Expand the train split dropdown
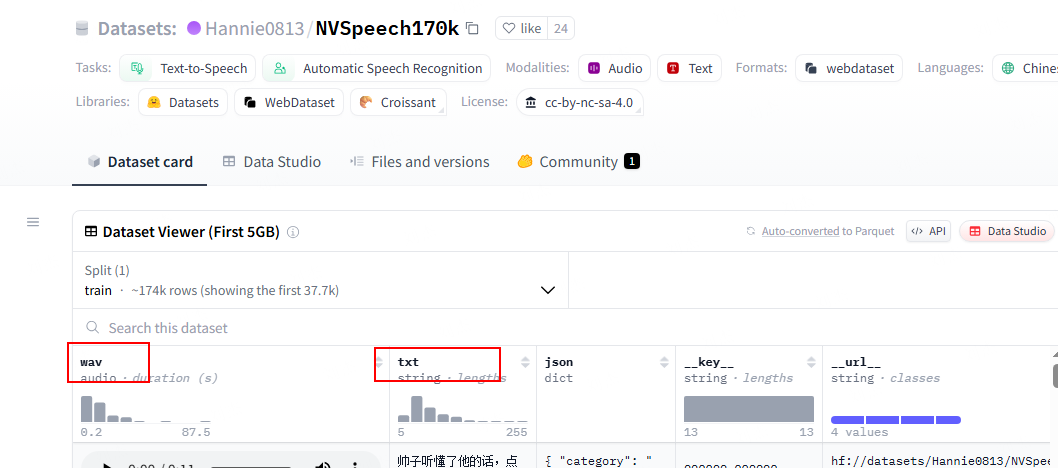 click(321, 281)
